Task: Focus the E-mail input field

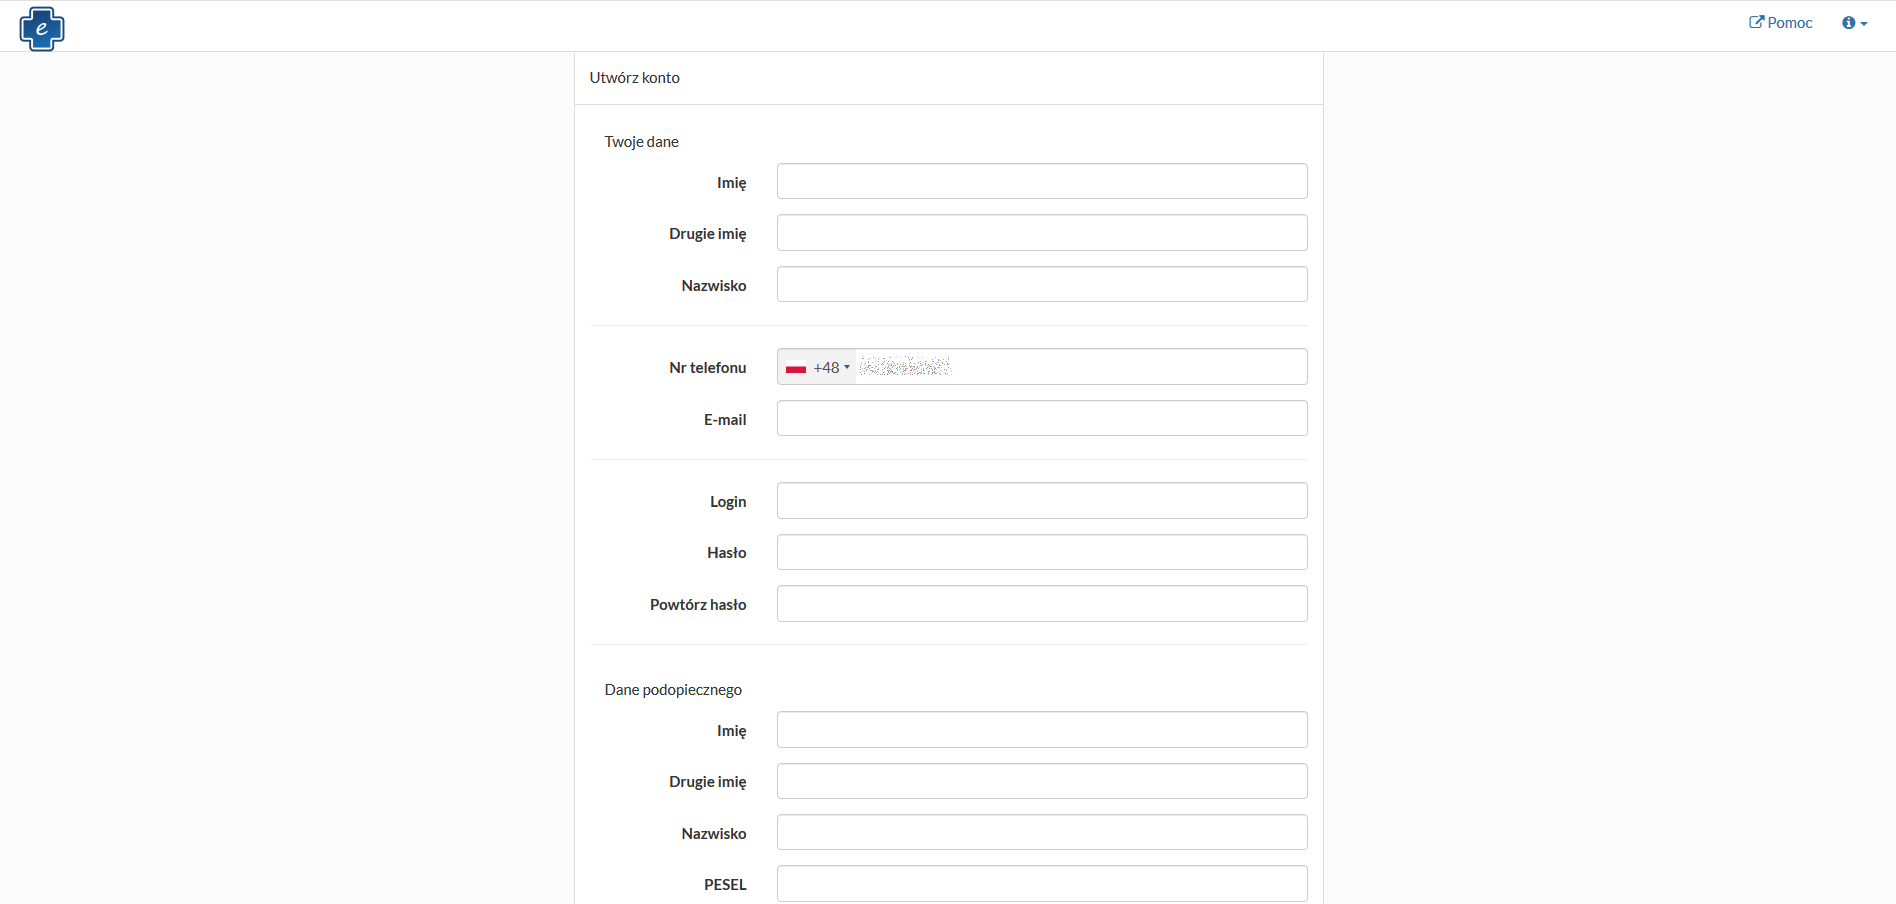Action: click(x=1041, y=419)
